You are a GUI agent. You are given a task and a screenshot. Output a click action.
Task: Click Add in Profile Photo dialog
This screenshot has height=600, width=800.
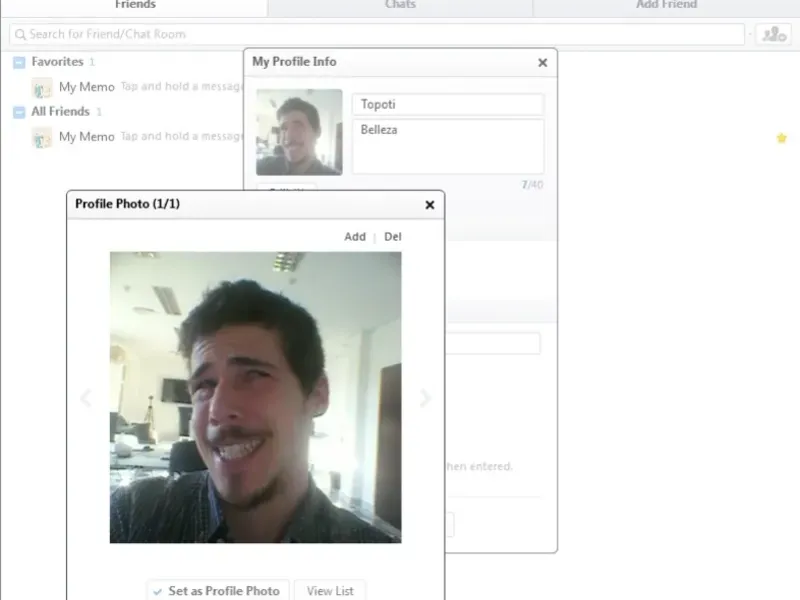[355, 237]
